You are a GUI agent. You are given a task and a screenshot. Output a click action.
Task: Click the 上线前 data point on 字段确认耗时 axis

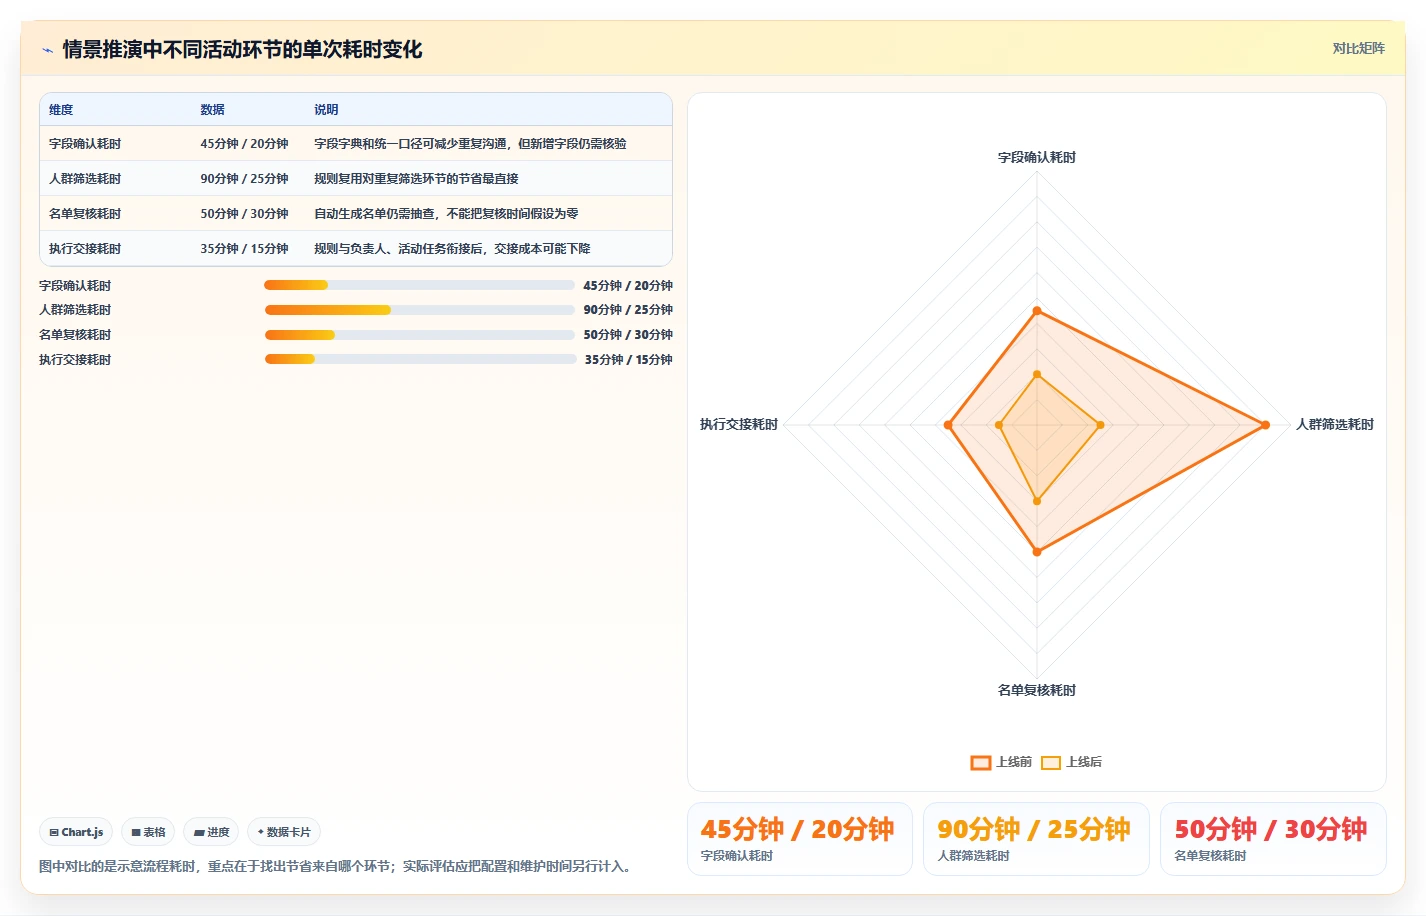(1037, 311)
